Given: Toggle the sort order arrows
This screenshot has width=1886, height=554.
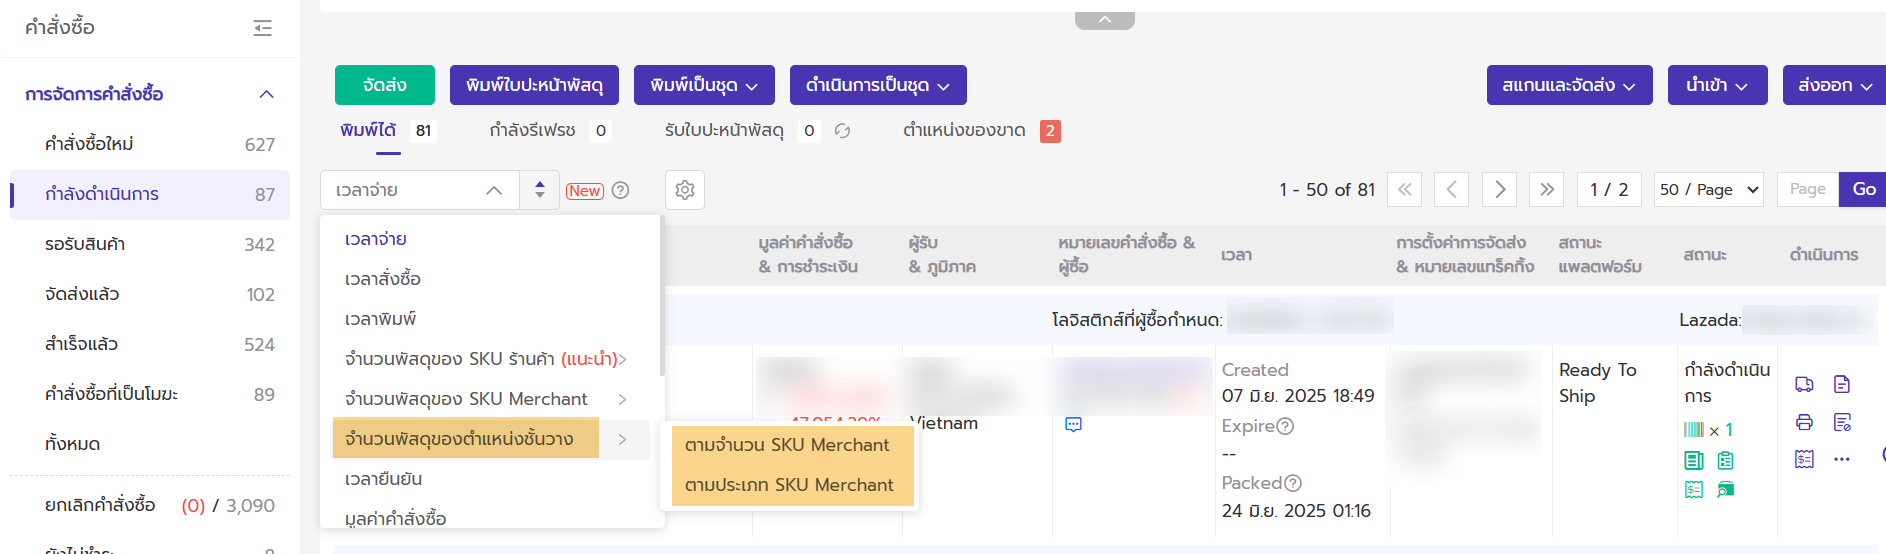Looking at the screenshot, I should pyautogui.click(x=540, y=190).
